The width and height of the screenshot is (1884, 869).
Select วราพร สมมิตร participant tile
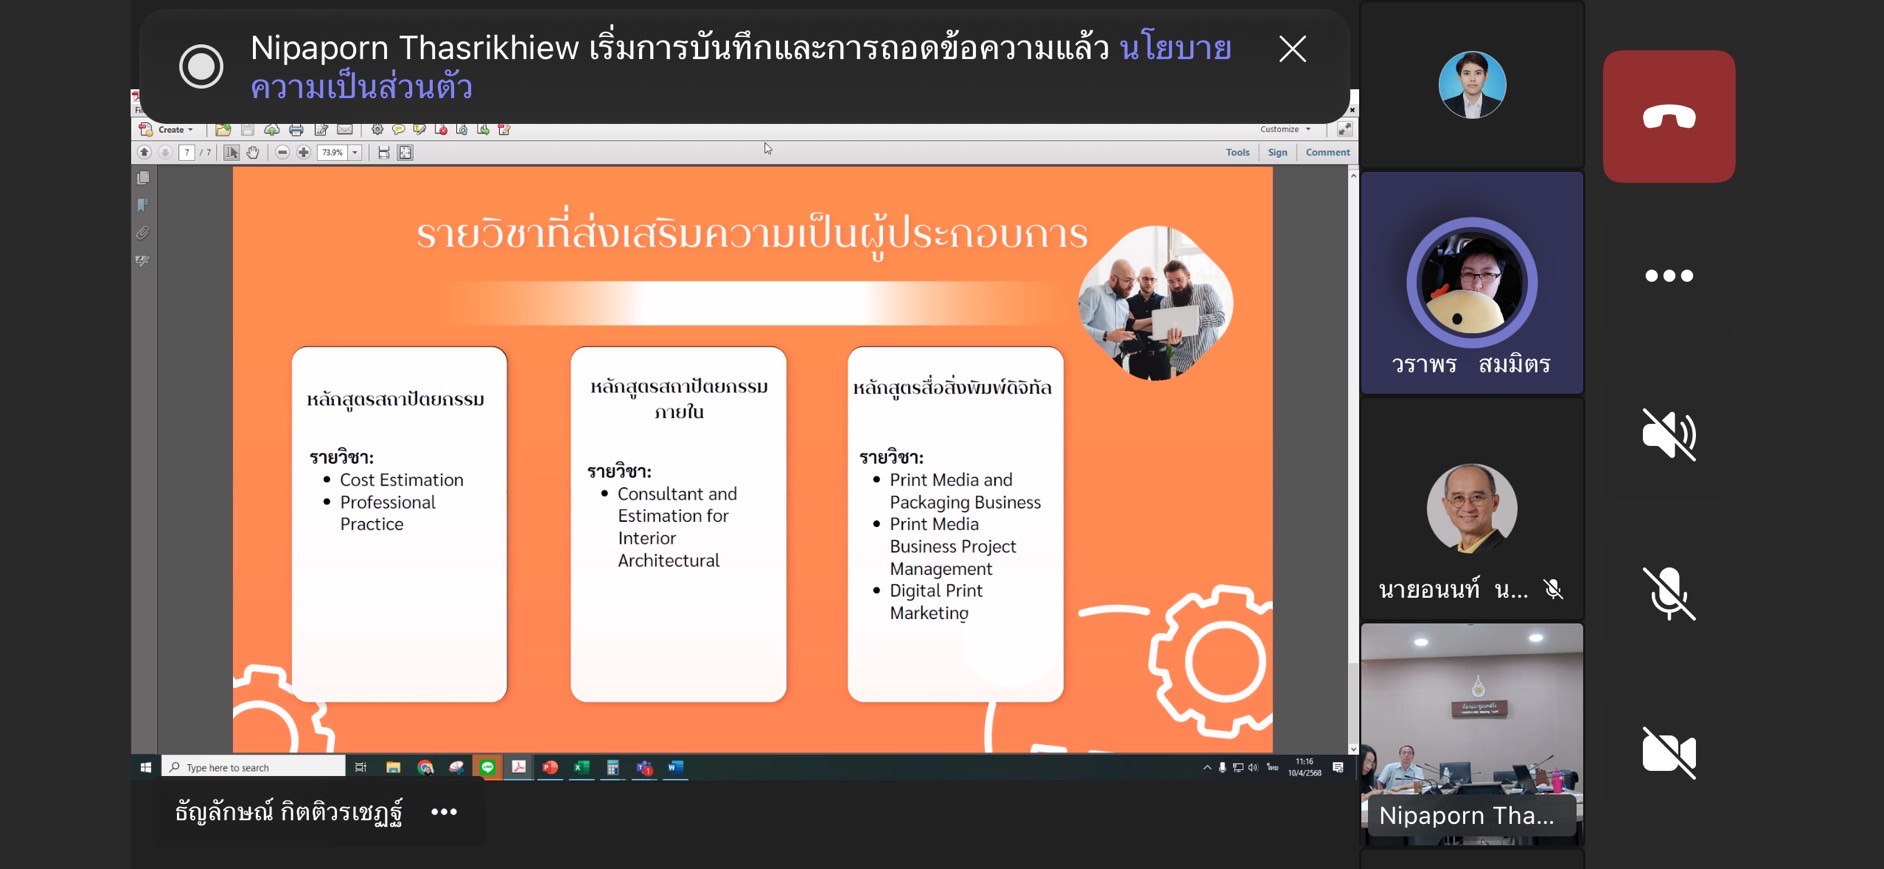[x=1472, y=283]
